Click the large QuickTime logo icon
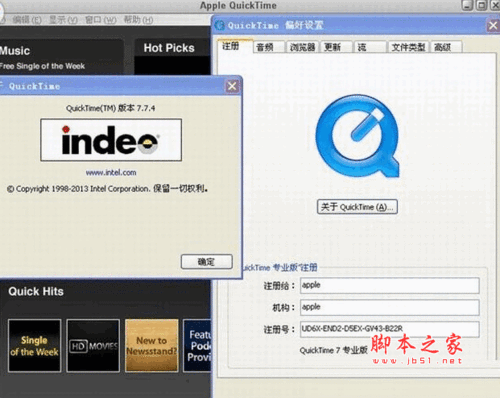The height and width of the screenshot is (398, 500). point(358,136)
